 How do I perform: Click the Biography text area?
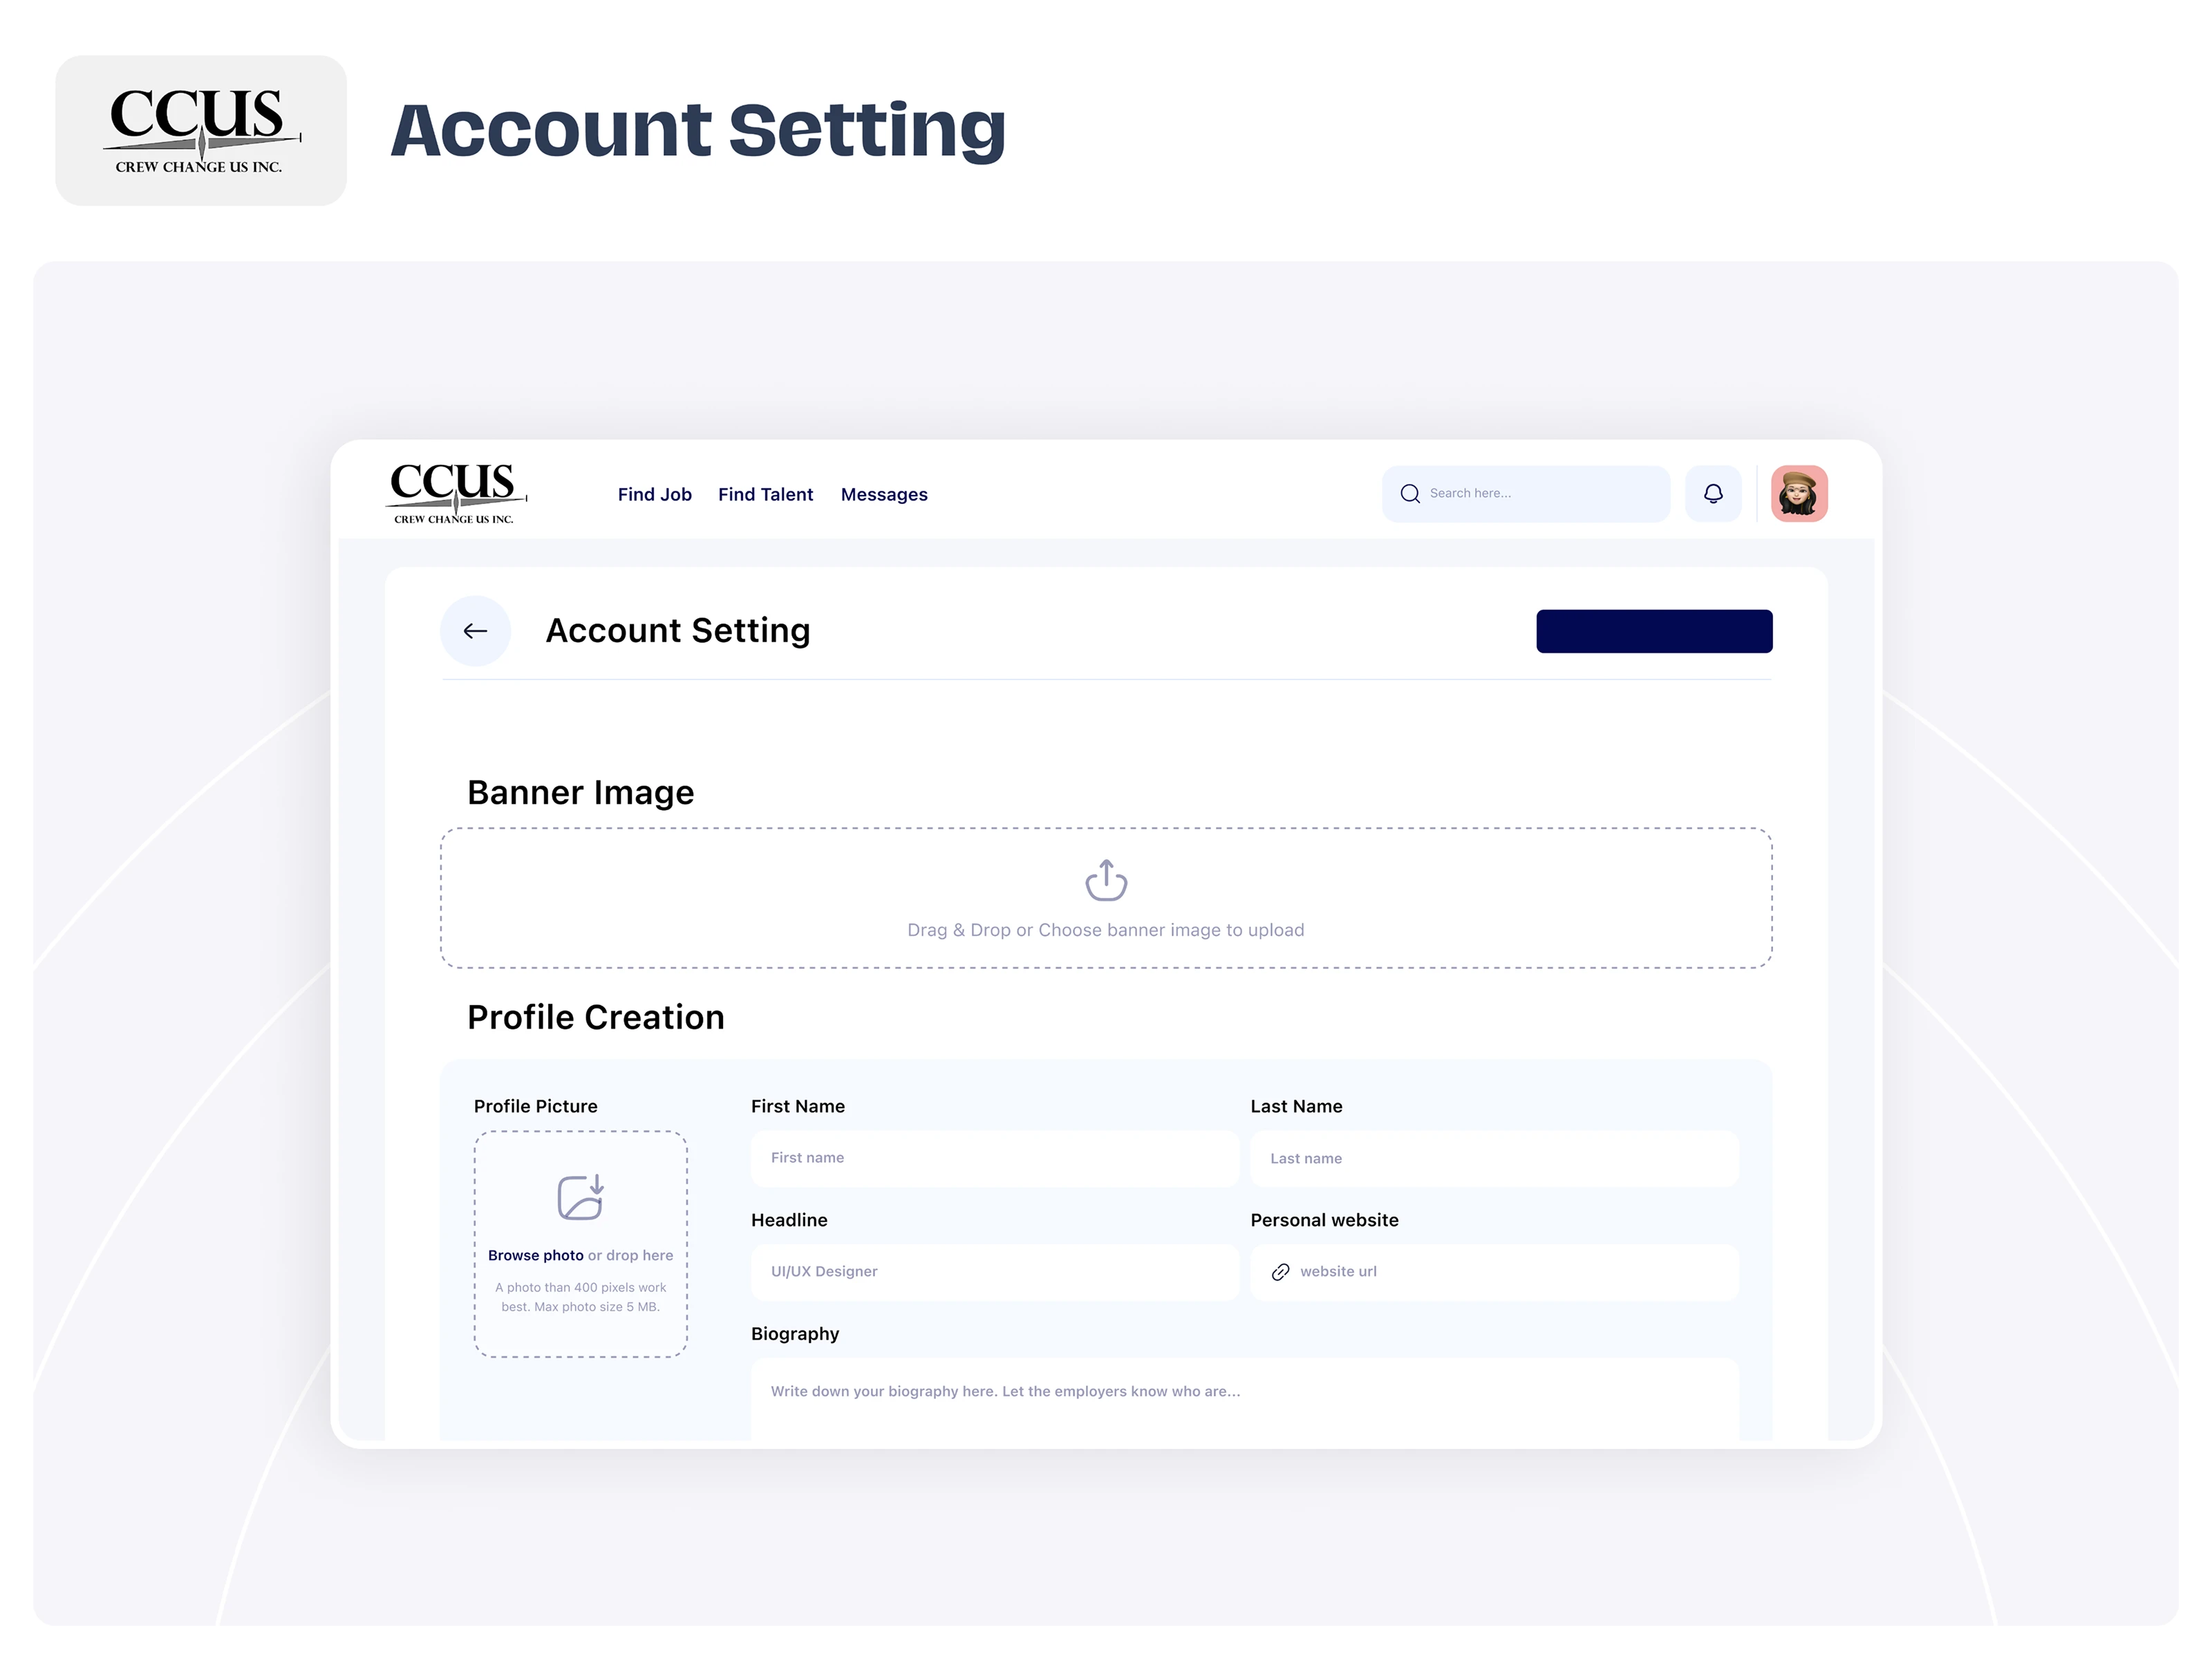pyautogui.click(x=1245, y=1399)
